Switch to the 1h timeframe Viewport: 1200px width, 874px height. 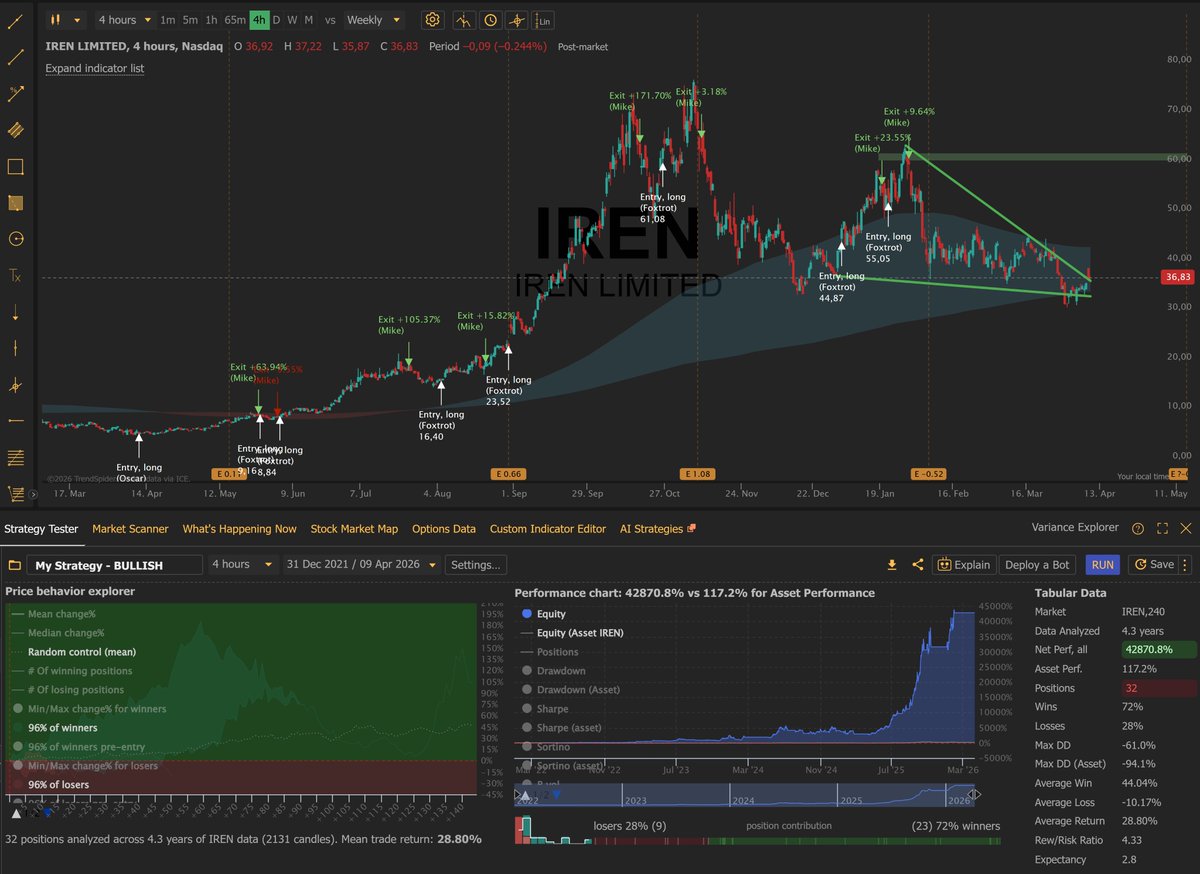click(x=211, y=20)
